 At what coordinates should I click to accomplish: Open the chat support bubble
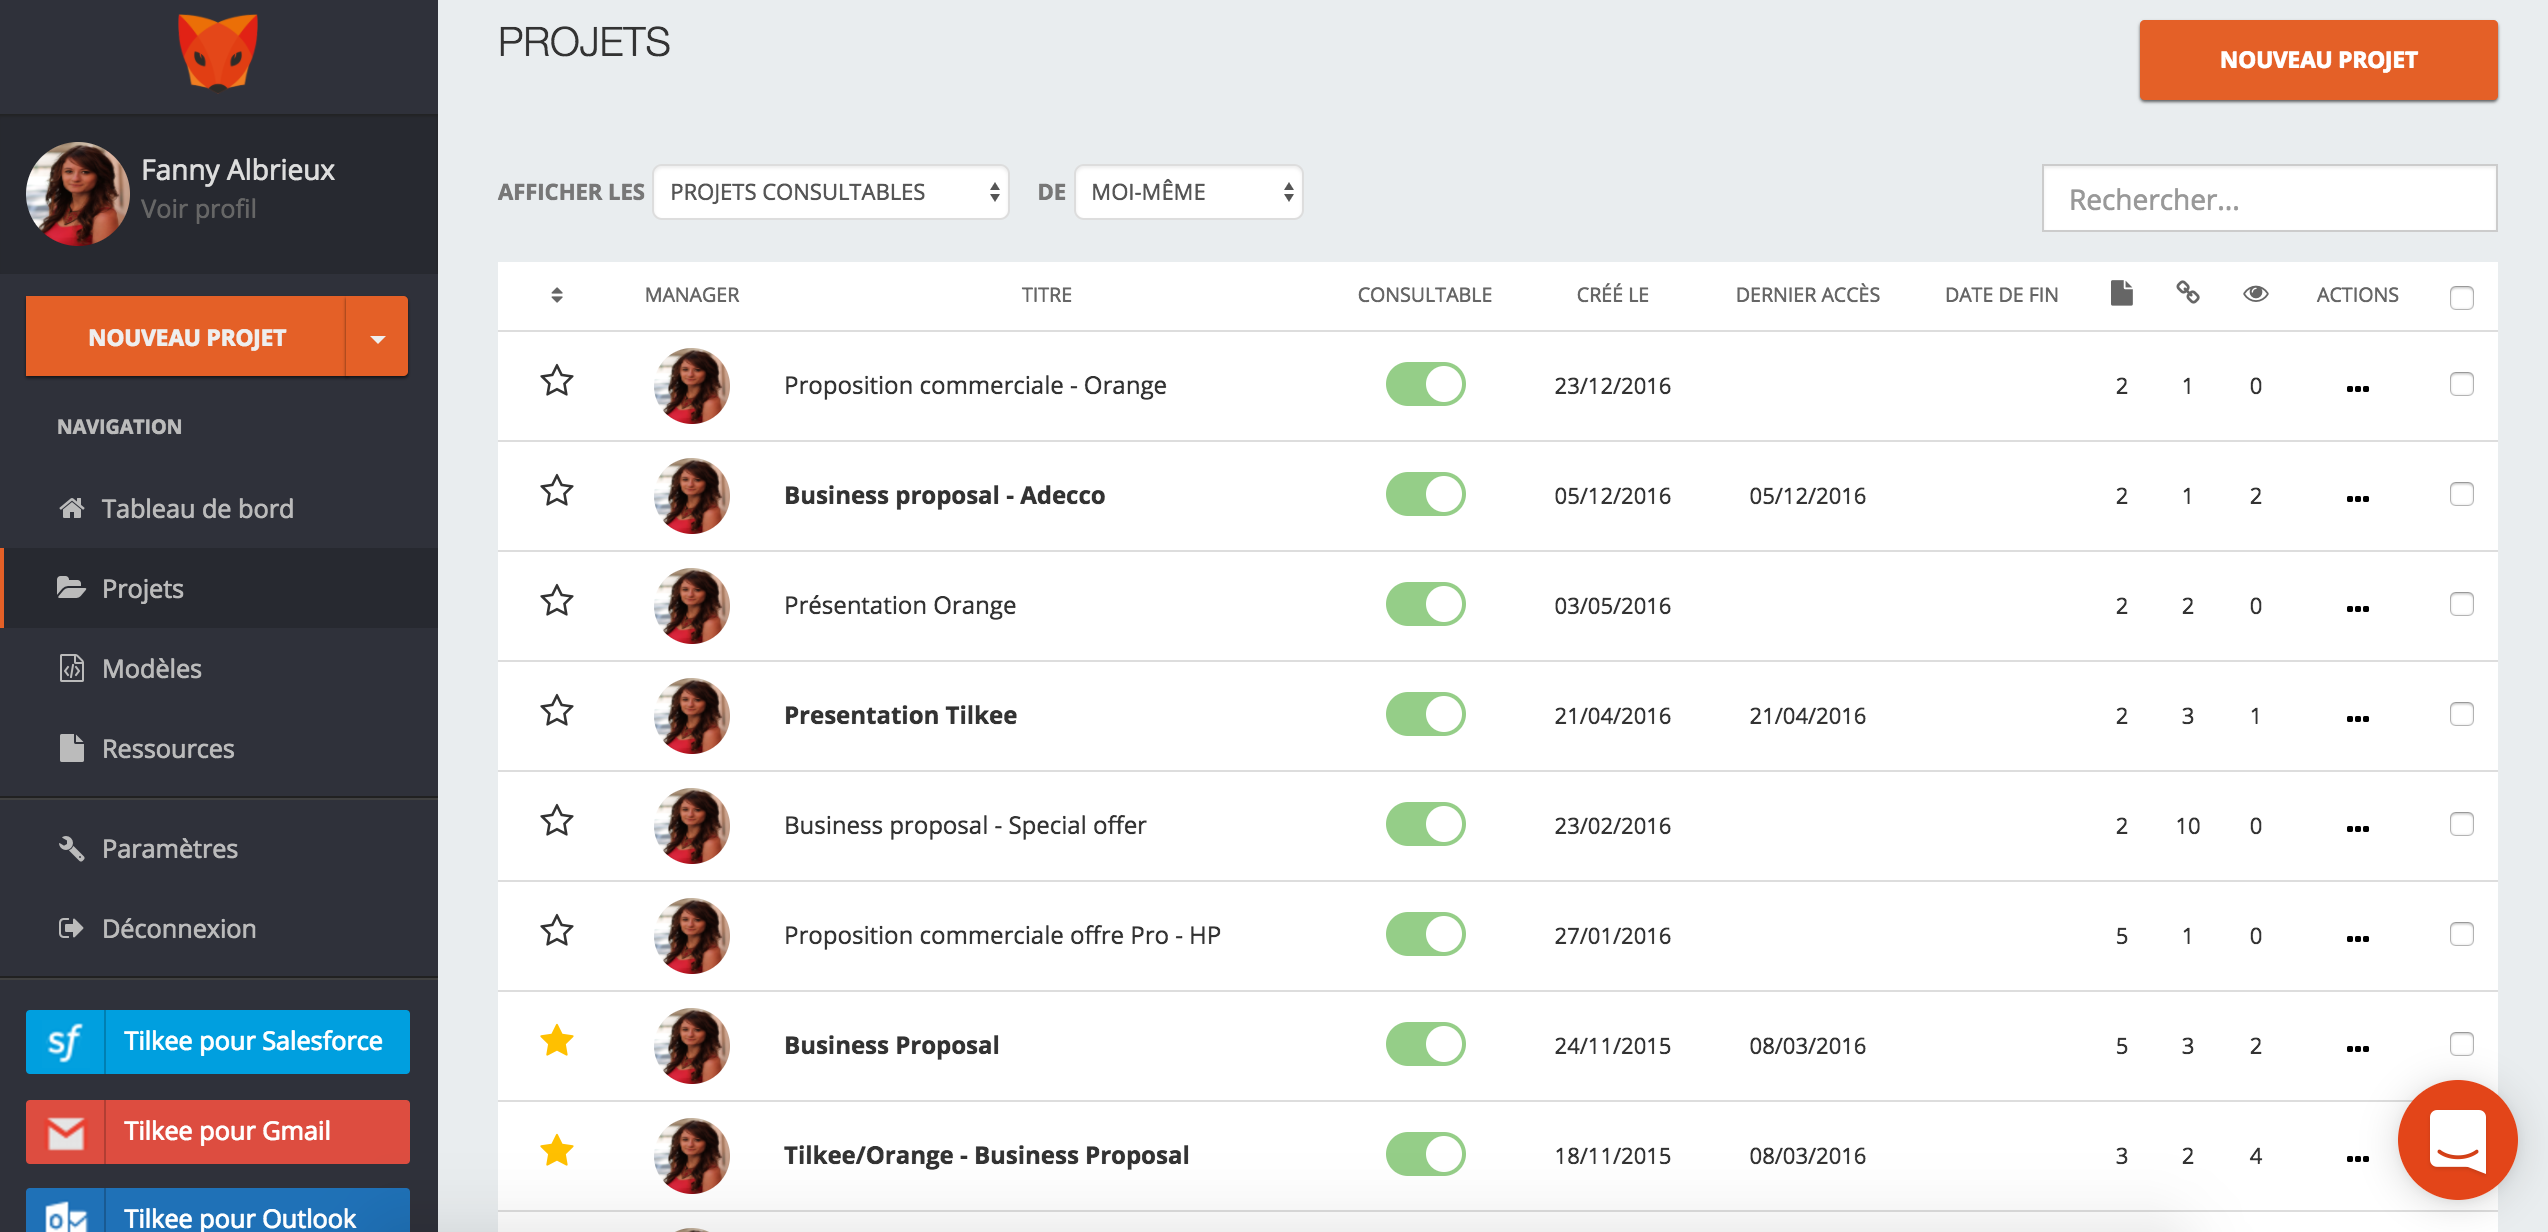coord(2458,1140)
